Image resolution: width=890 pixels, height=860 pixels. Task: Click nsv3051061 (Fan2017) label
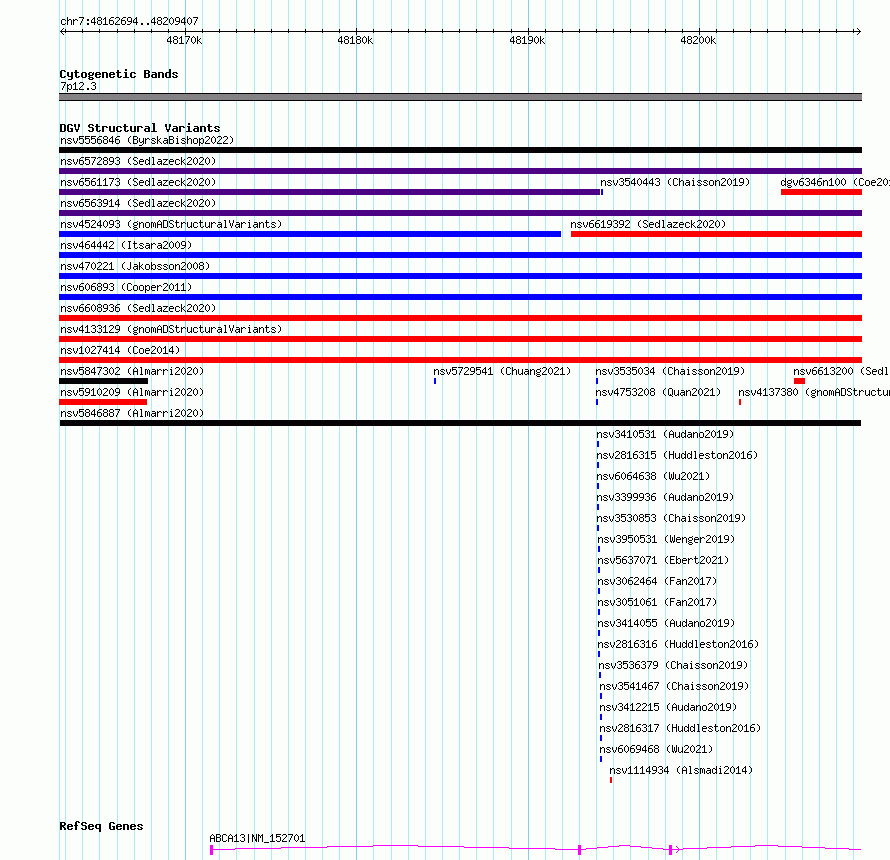coord(657,602)
